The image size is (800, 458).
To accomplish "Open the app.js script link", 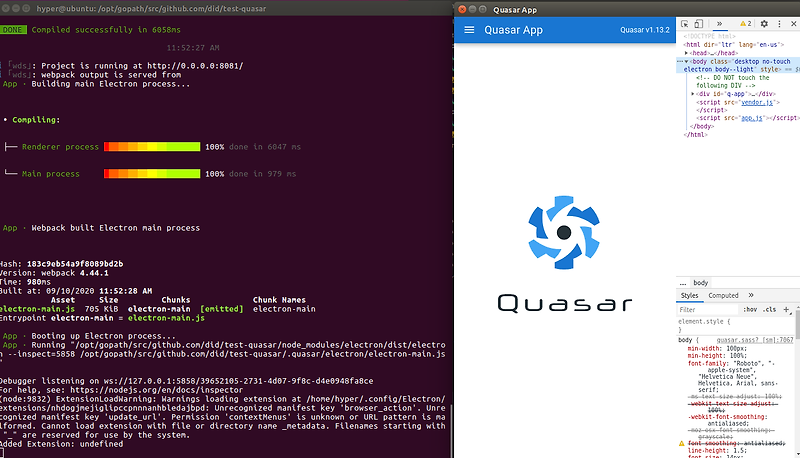I will tap(752, 118).
